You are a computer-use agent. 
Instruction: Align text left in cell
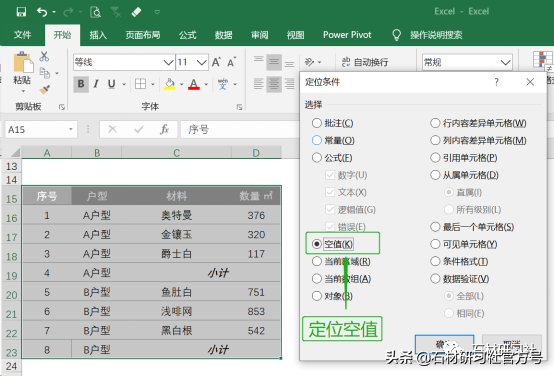coord(259,84)
